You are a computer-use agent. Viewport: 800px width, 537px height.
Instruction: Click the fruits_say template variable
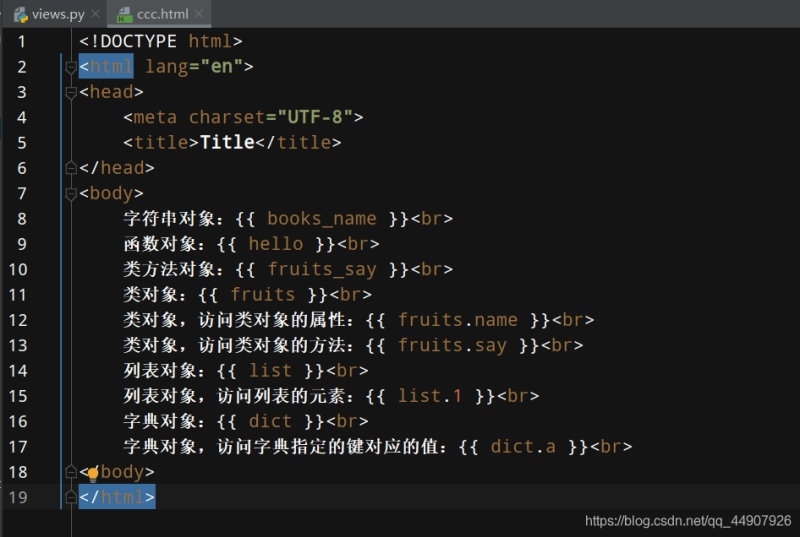(x=322, y=269)
